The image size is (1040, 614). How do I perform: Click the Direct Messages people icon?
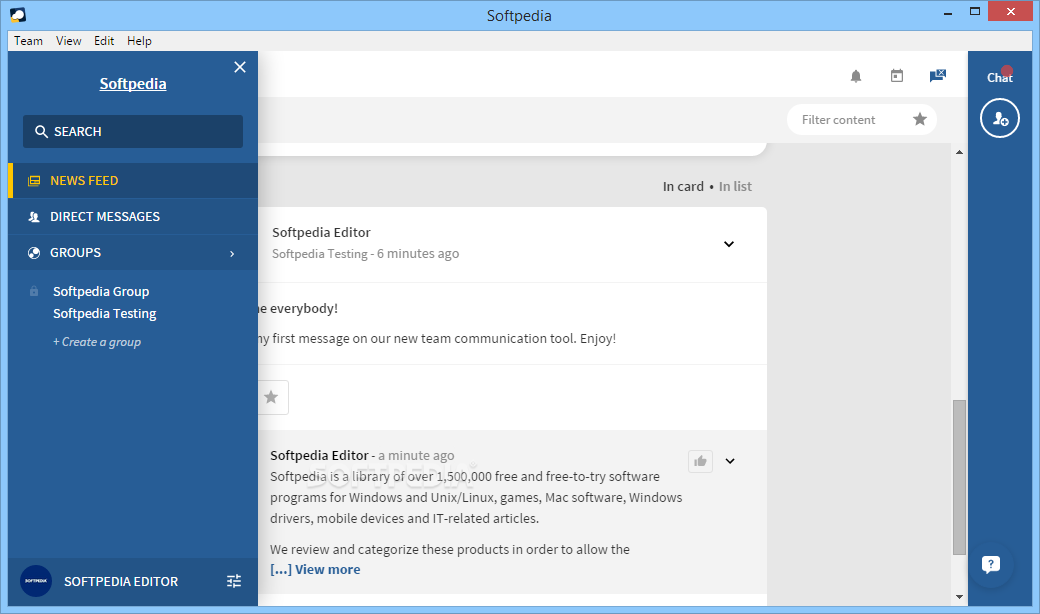pos(34,217)
